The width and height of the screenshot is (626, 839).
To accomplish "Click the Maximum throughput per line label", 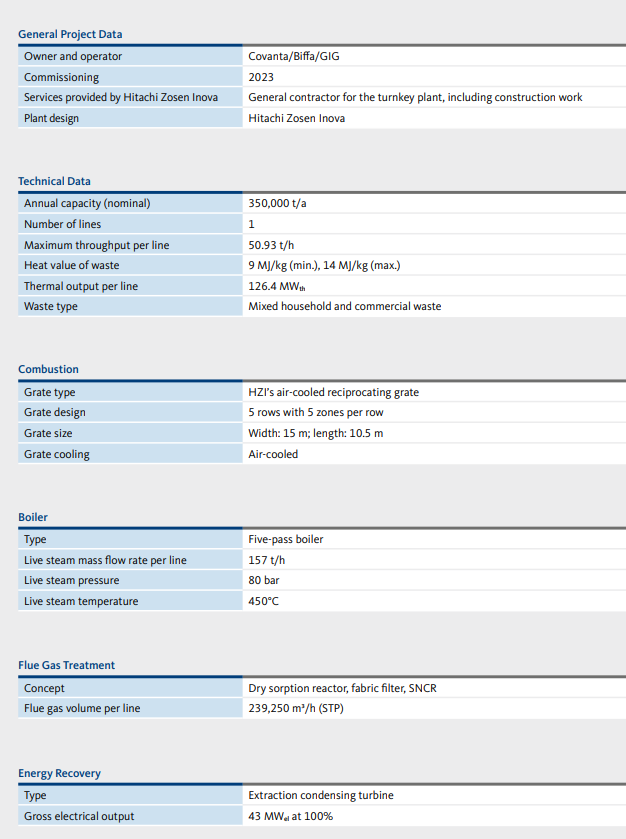I will (96, 245).
